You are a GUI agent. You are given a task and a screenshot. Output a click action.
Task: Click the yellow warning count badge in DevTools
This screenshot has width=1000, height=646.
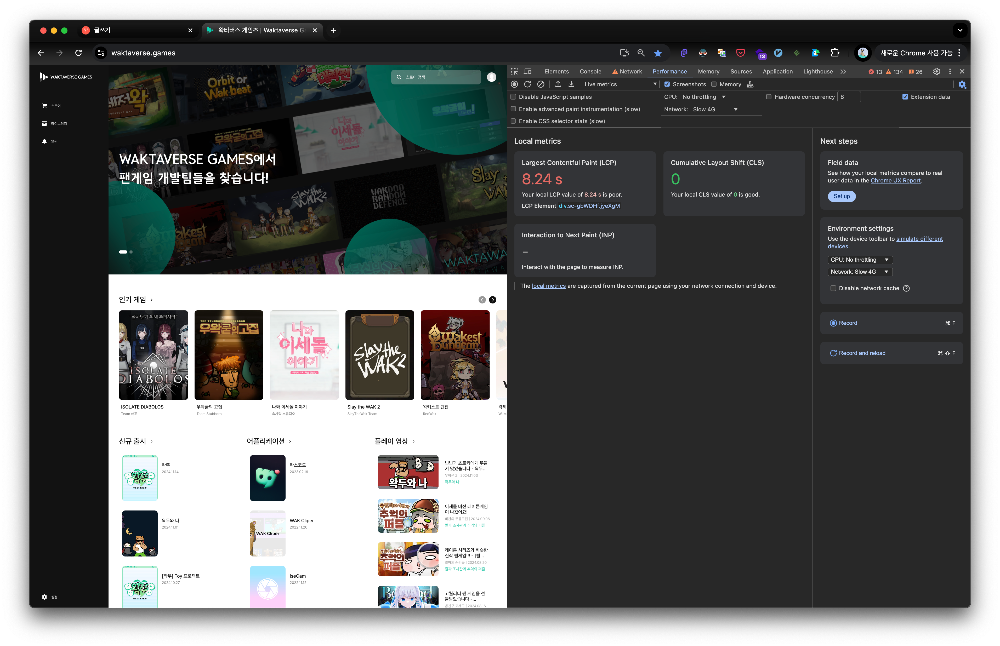894,71
